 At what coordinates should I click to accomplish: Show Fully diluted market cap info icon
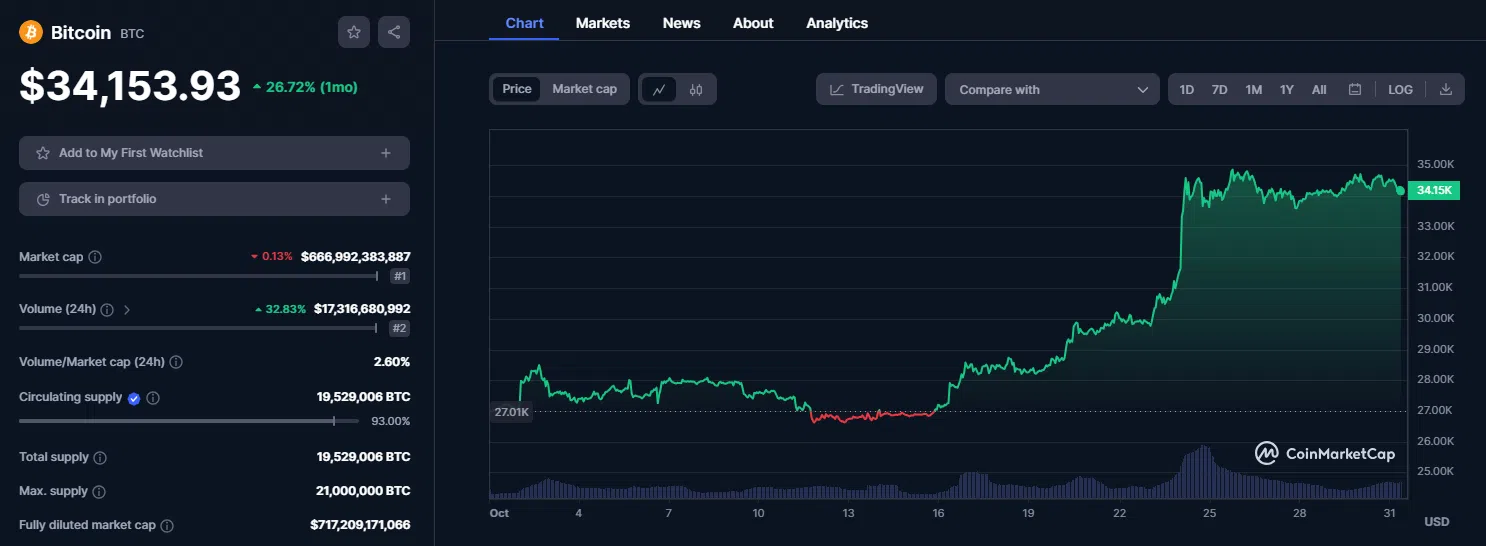[x=167, y=525]
